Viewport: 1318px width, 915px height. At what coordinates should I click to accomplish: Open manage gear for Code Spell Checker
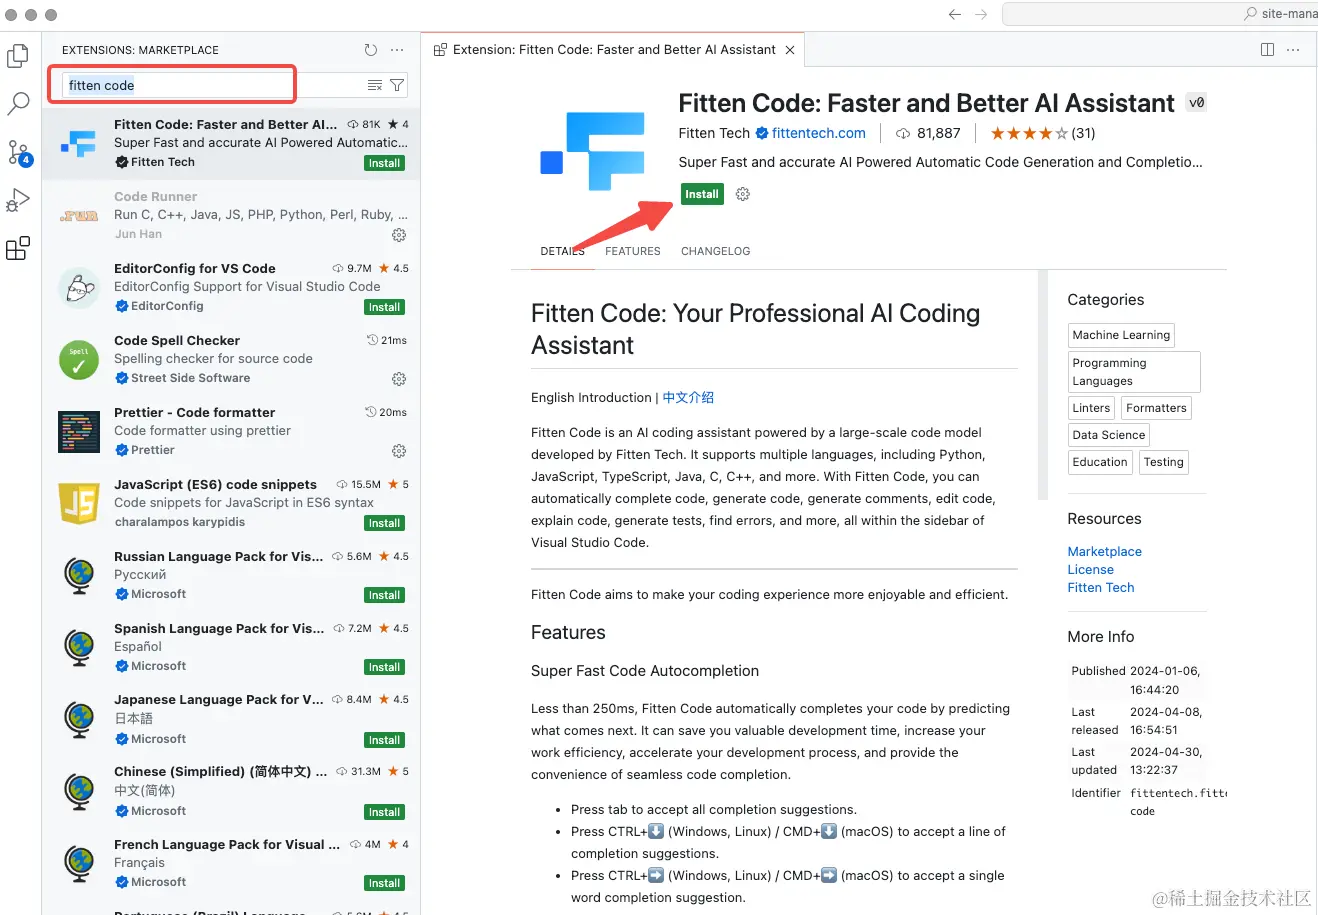pyautogui.click(x=399, y=379)
